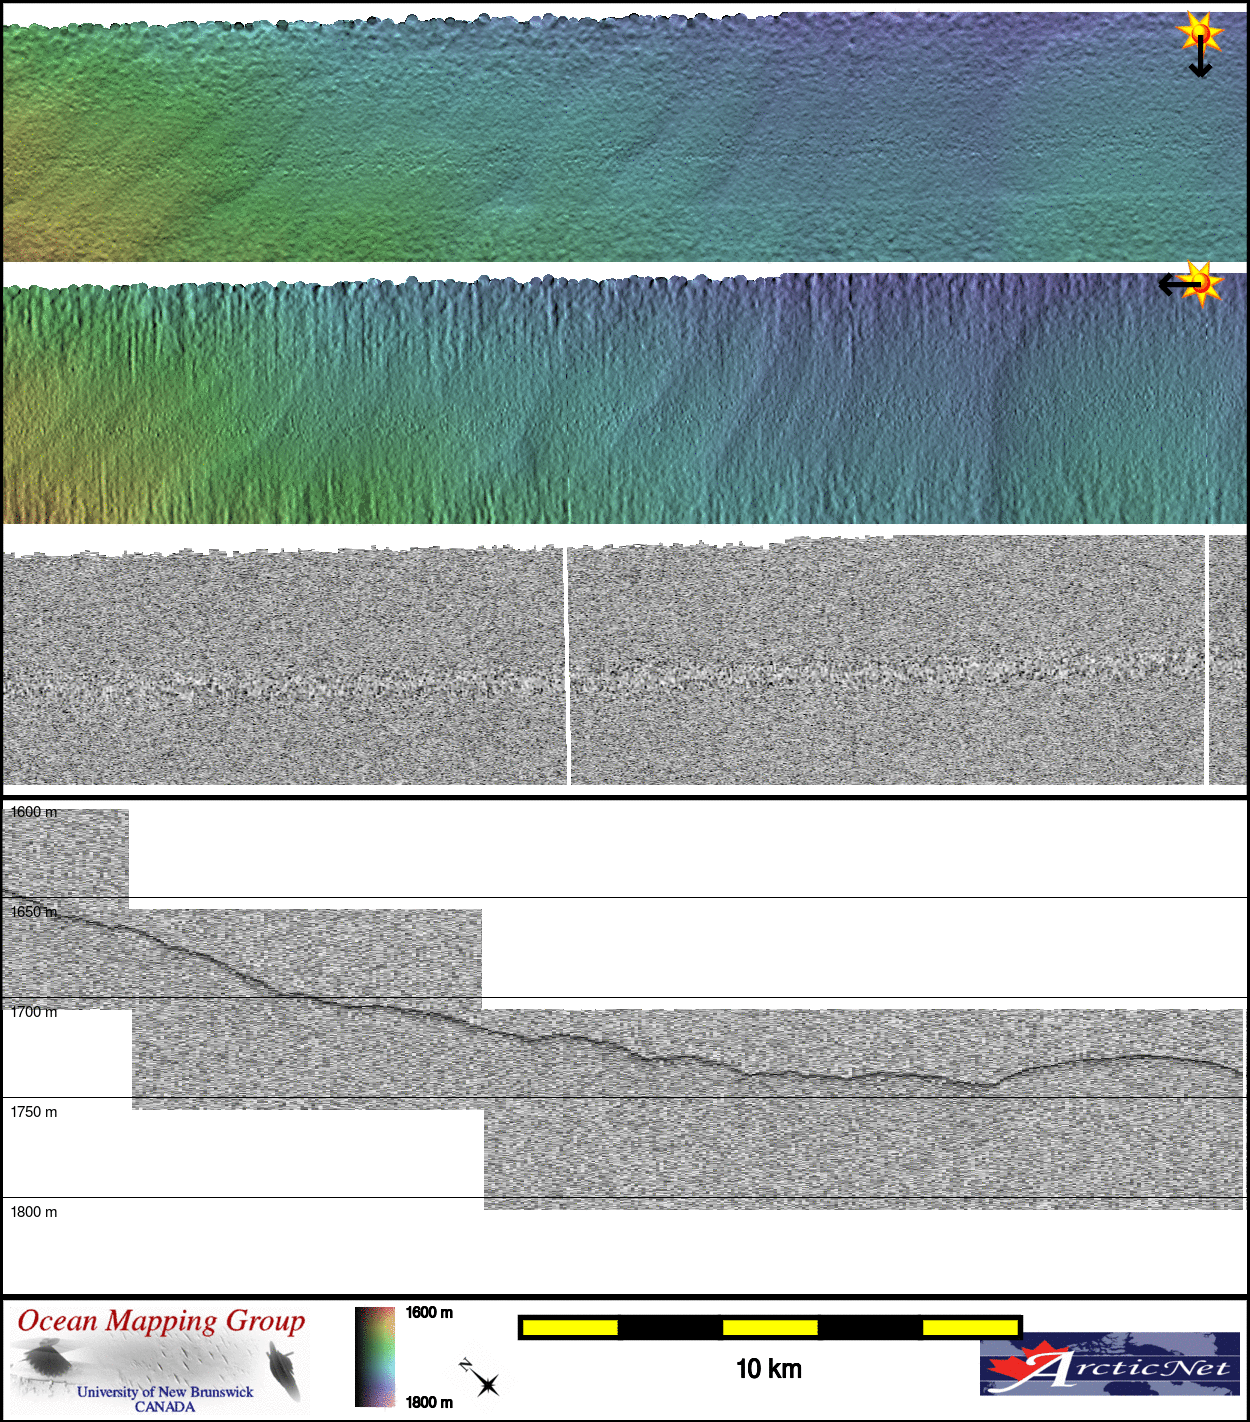Click the ArcticNet logo
Screen dimensions: 1250x1422
click(x=1109, y=1364)
